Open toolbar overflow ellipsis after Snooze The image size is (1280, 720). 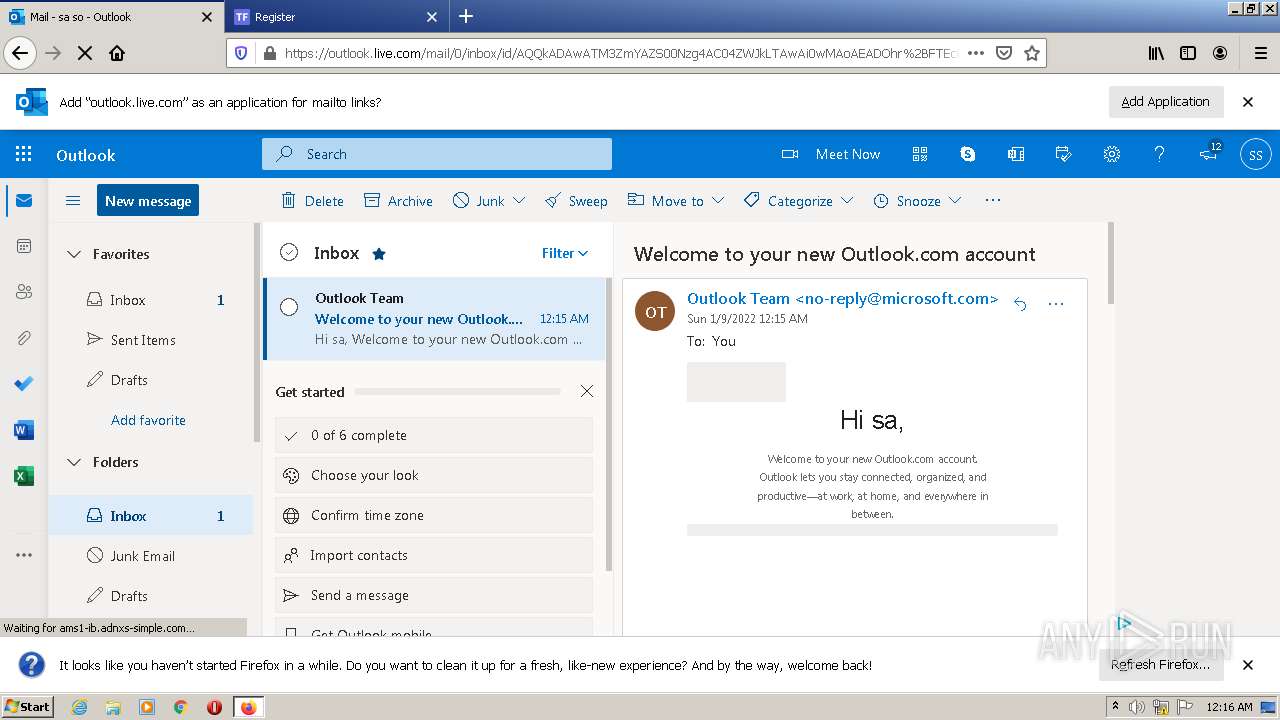(x=993, y=200)
